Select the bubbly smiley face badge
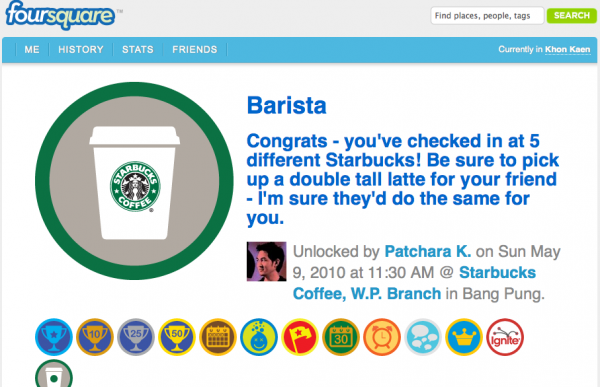Viewport: 600px width, 387px height. [259, 337]
